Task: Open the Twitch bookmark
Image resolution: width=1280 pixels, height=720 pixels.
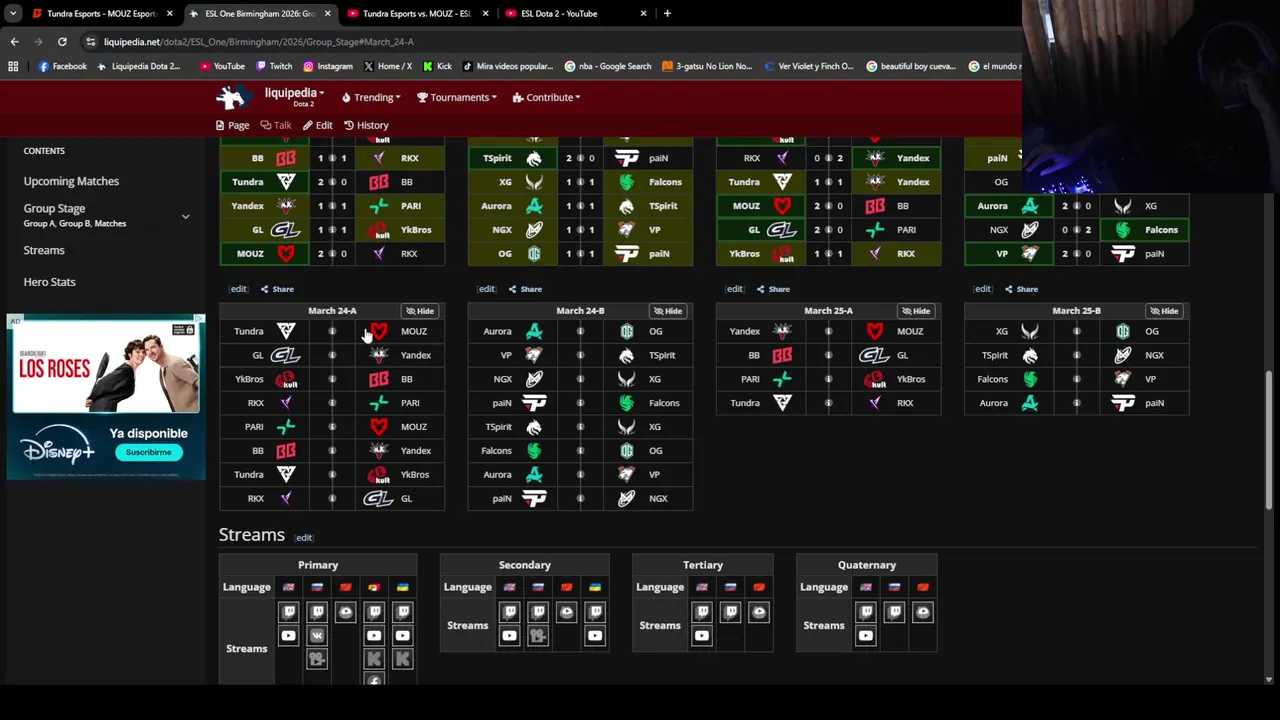Action: 274,66
